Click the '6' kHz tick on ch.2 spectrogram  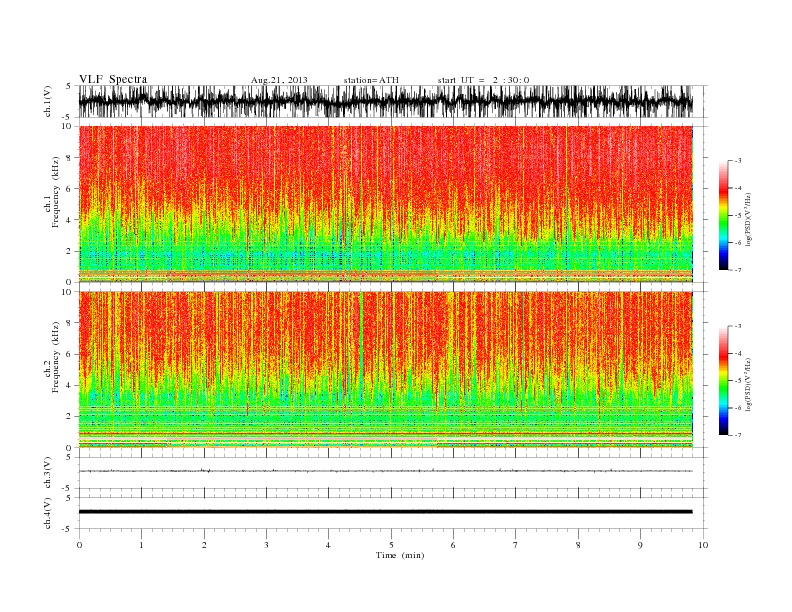[x=70, y=354]
